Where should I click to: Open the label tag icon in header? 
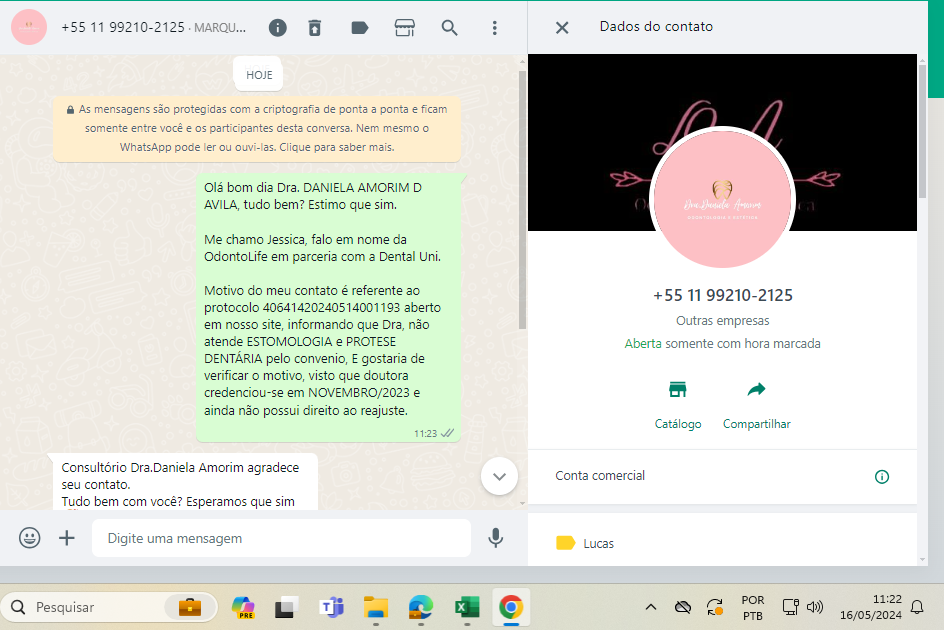tap(360, 28)
